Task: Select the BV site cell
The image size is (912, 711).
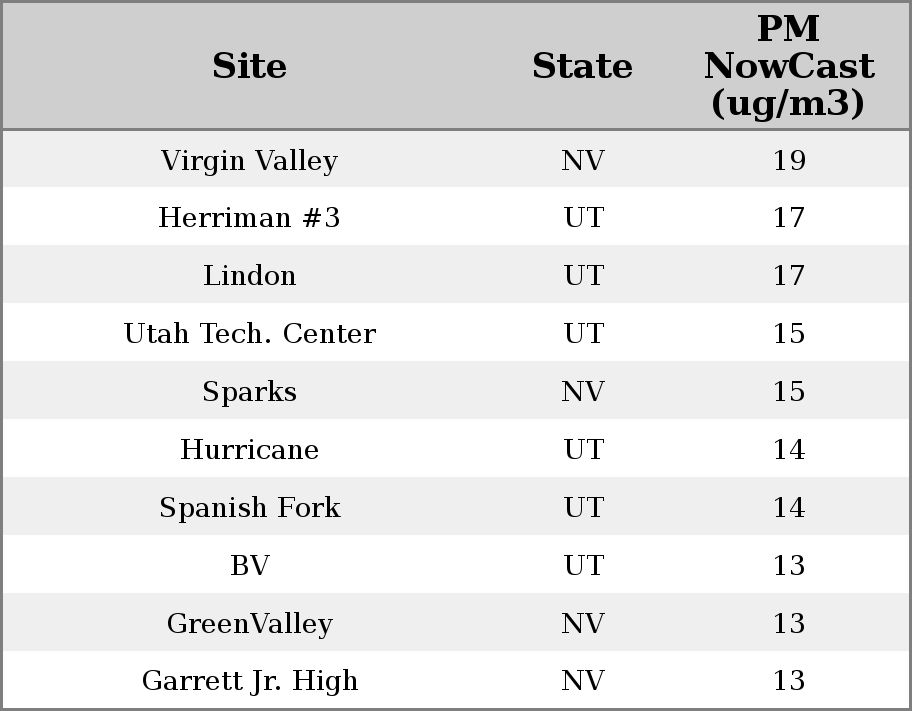Action: 250,565
